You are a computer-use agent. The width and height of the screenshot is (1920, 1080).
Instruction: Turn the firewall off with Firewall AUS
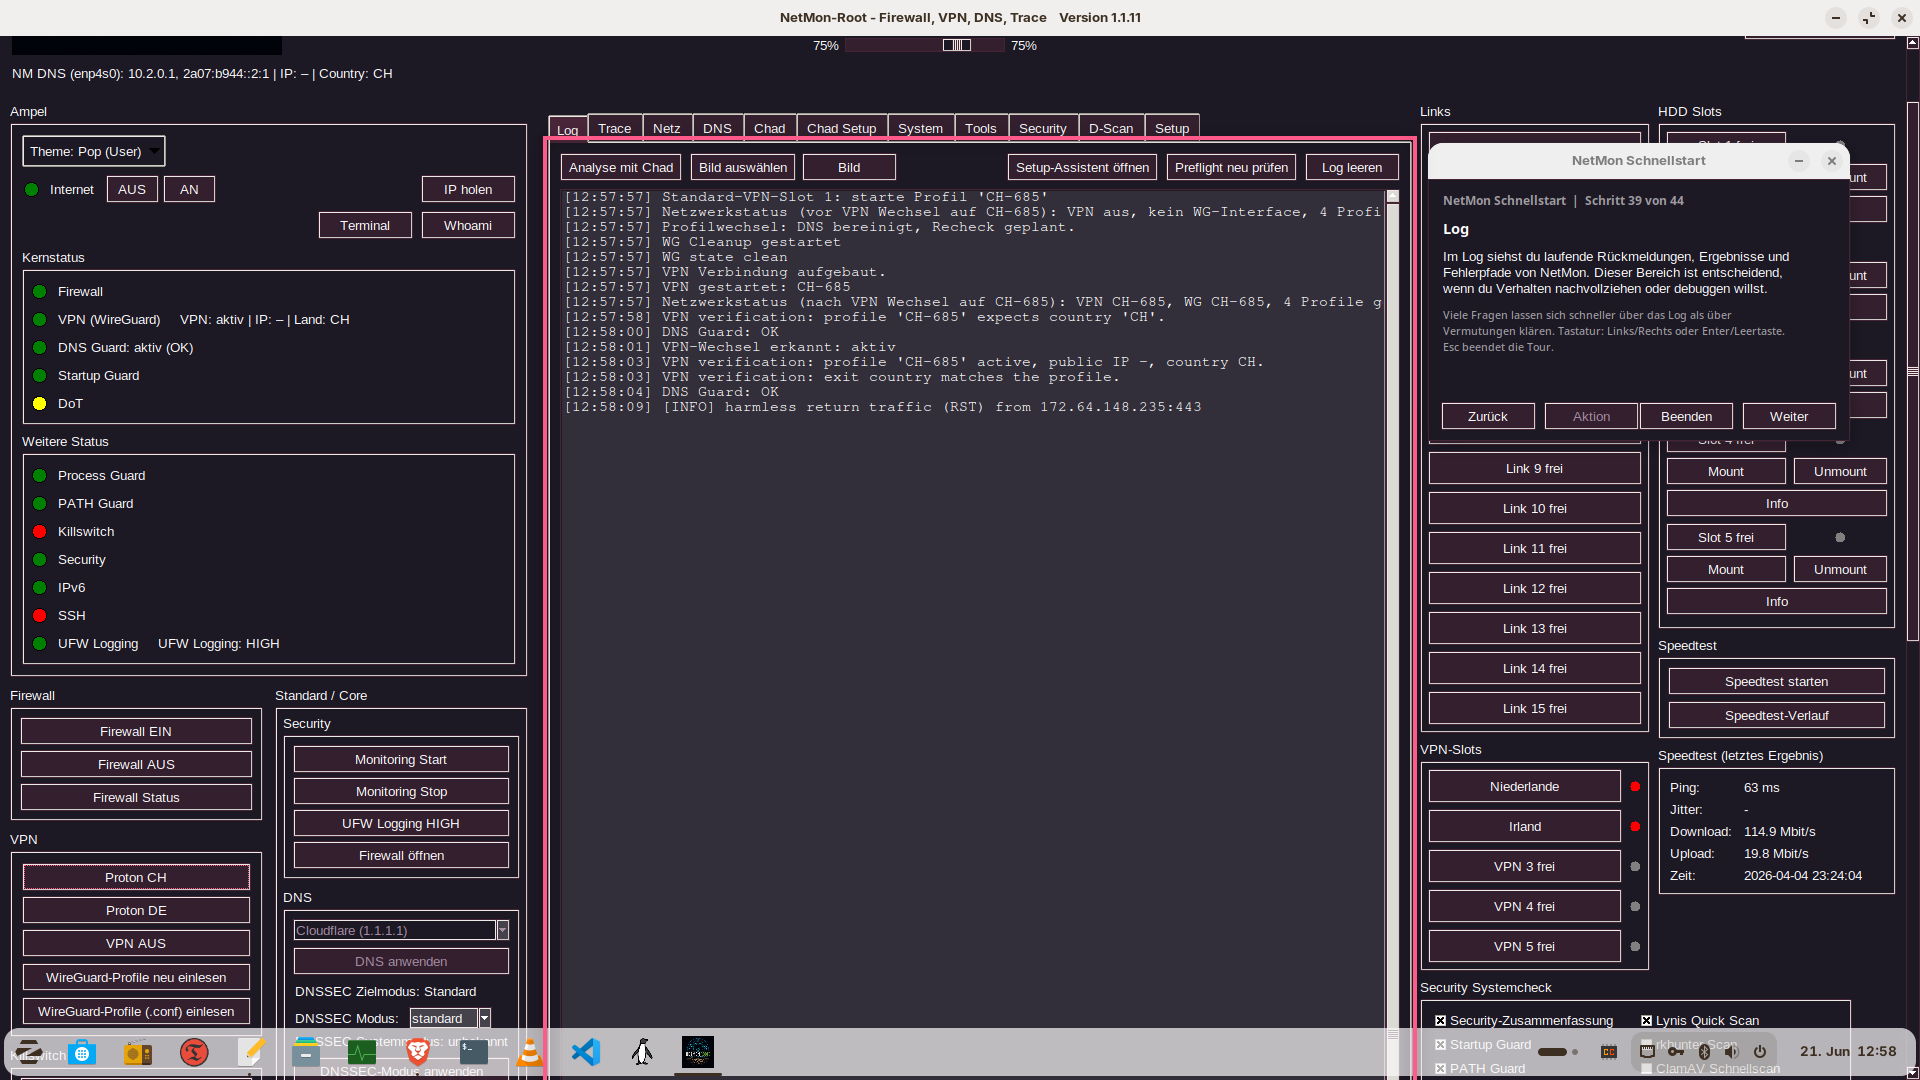pyautogui.click(x=136, y=765)
